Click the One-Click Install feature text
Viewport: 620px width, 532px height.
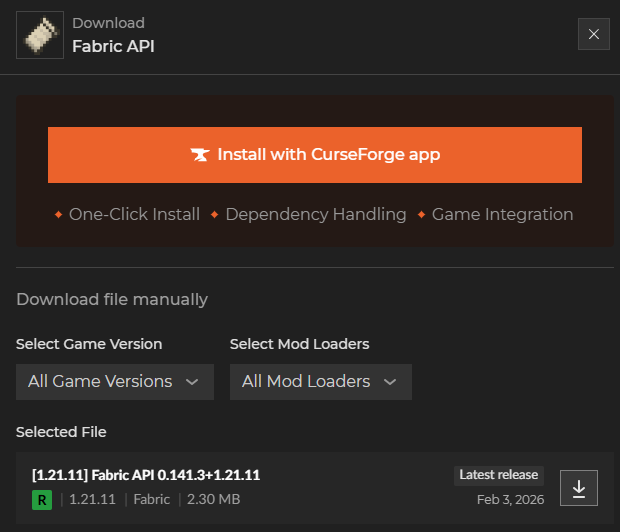click(x=134, y=214)
